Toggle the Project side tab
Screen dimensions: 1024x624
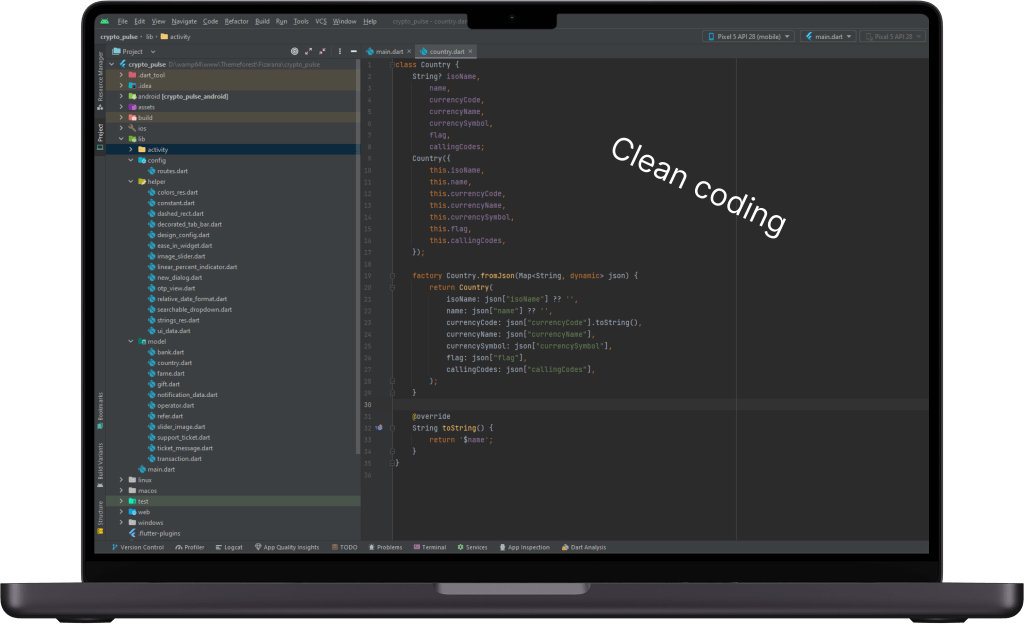point(101,137)
